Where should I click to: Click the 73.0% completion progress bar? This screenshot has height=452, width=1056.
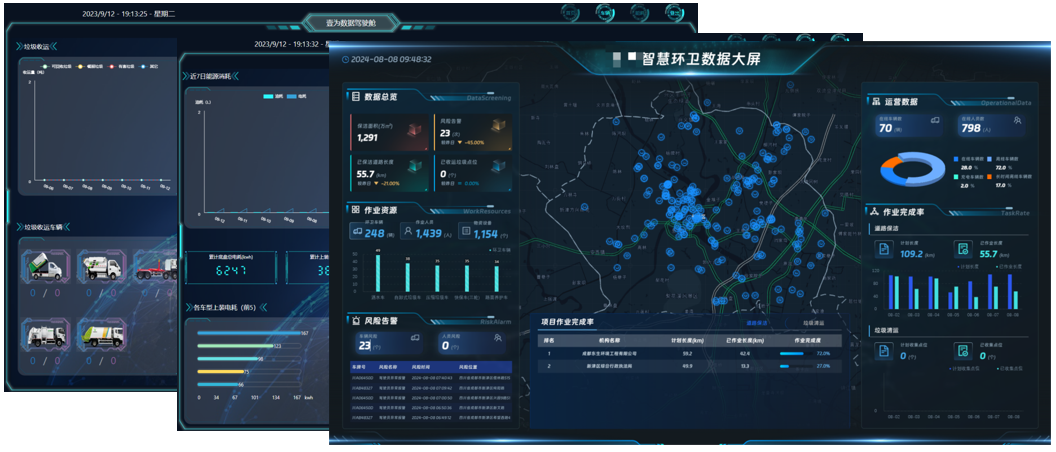pyautogui.click(x=792, y=353)
